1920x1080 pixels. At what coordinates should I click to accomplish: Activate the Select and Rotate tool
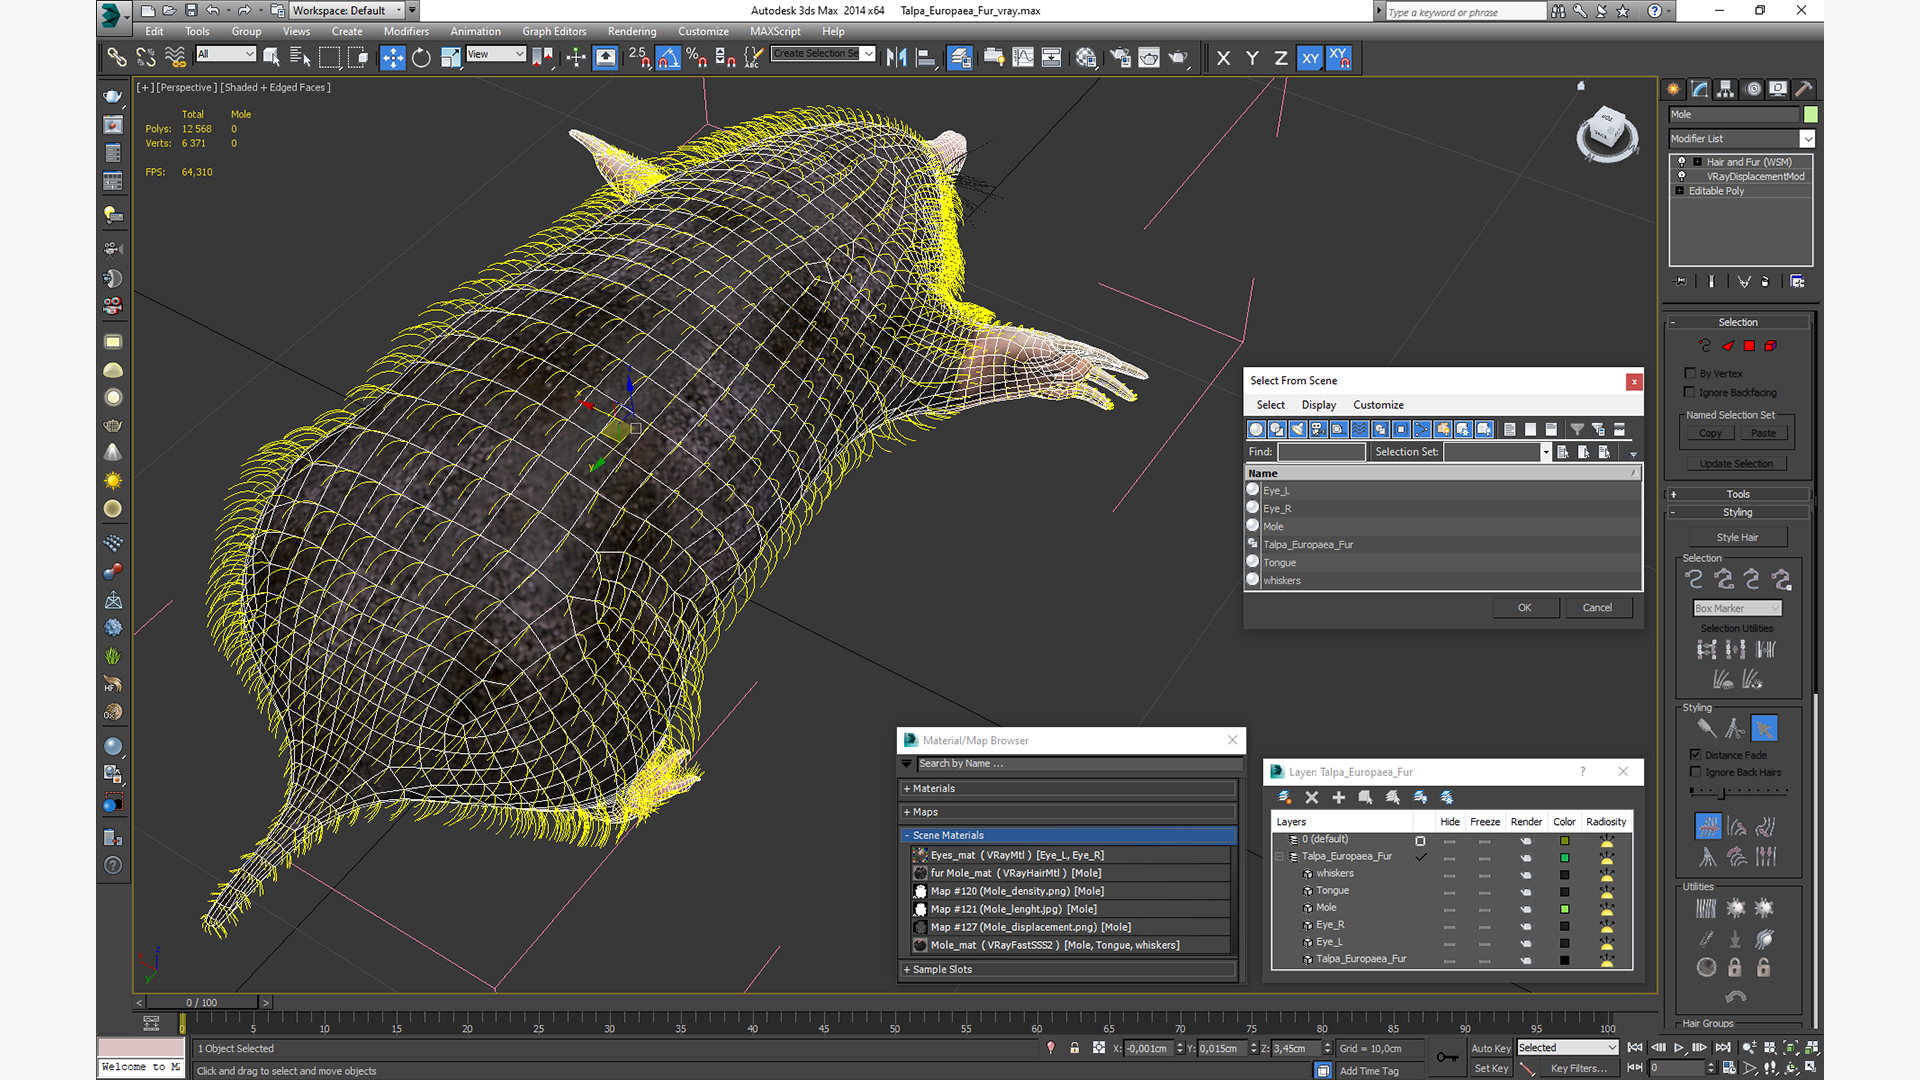click(x=421, y=58)
